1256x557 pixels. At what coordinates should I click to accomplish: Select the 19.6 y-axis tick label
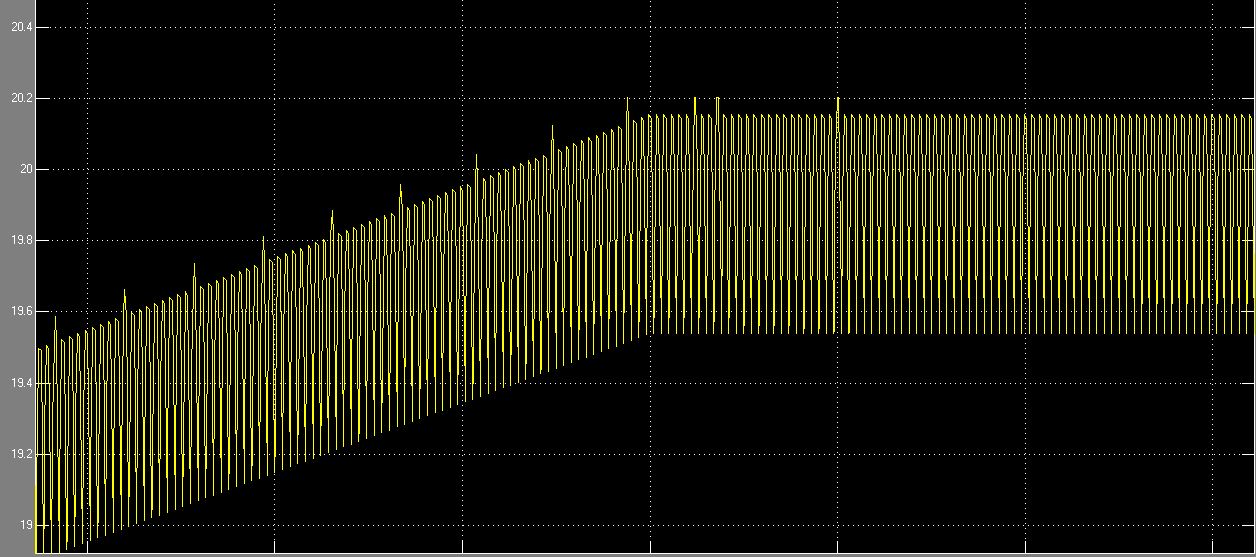21,312
